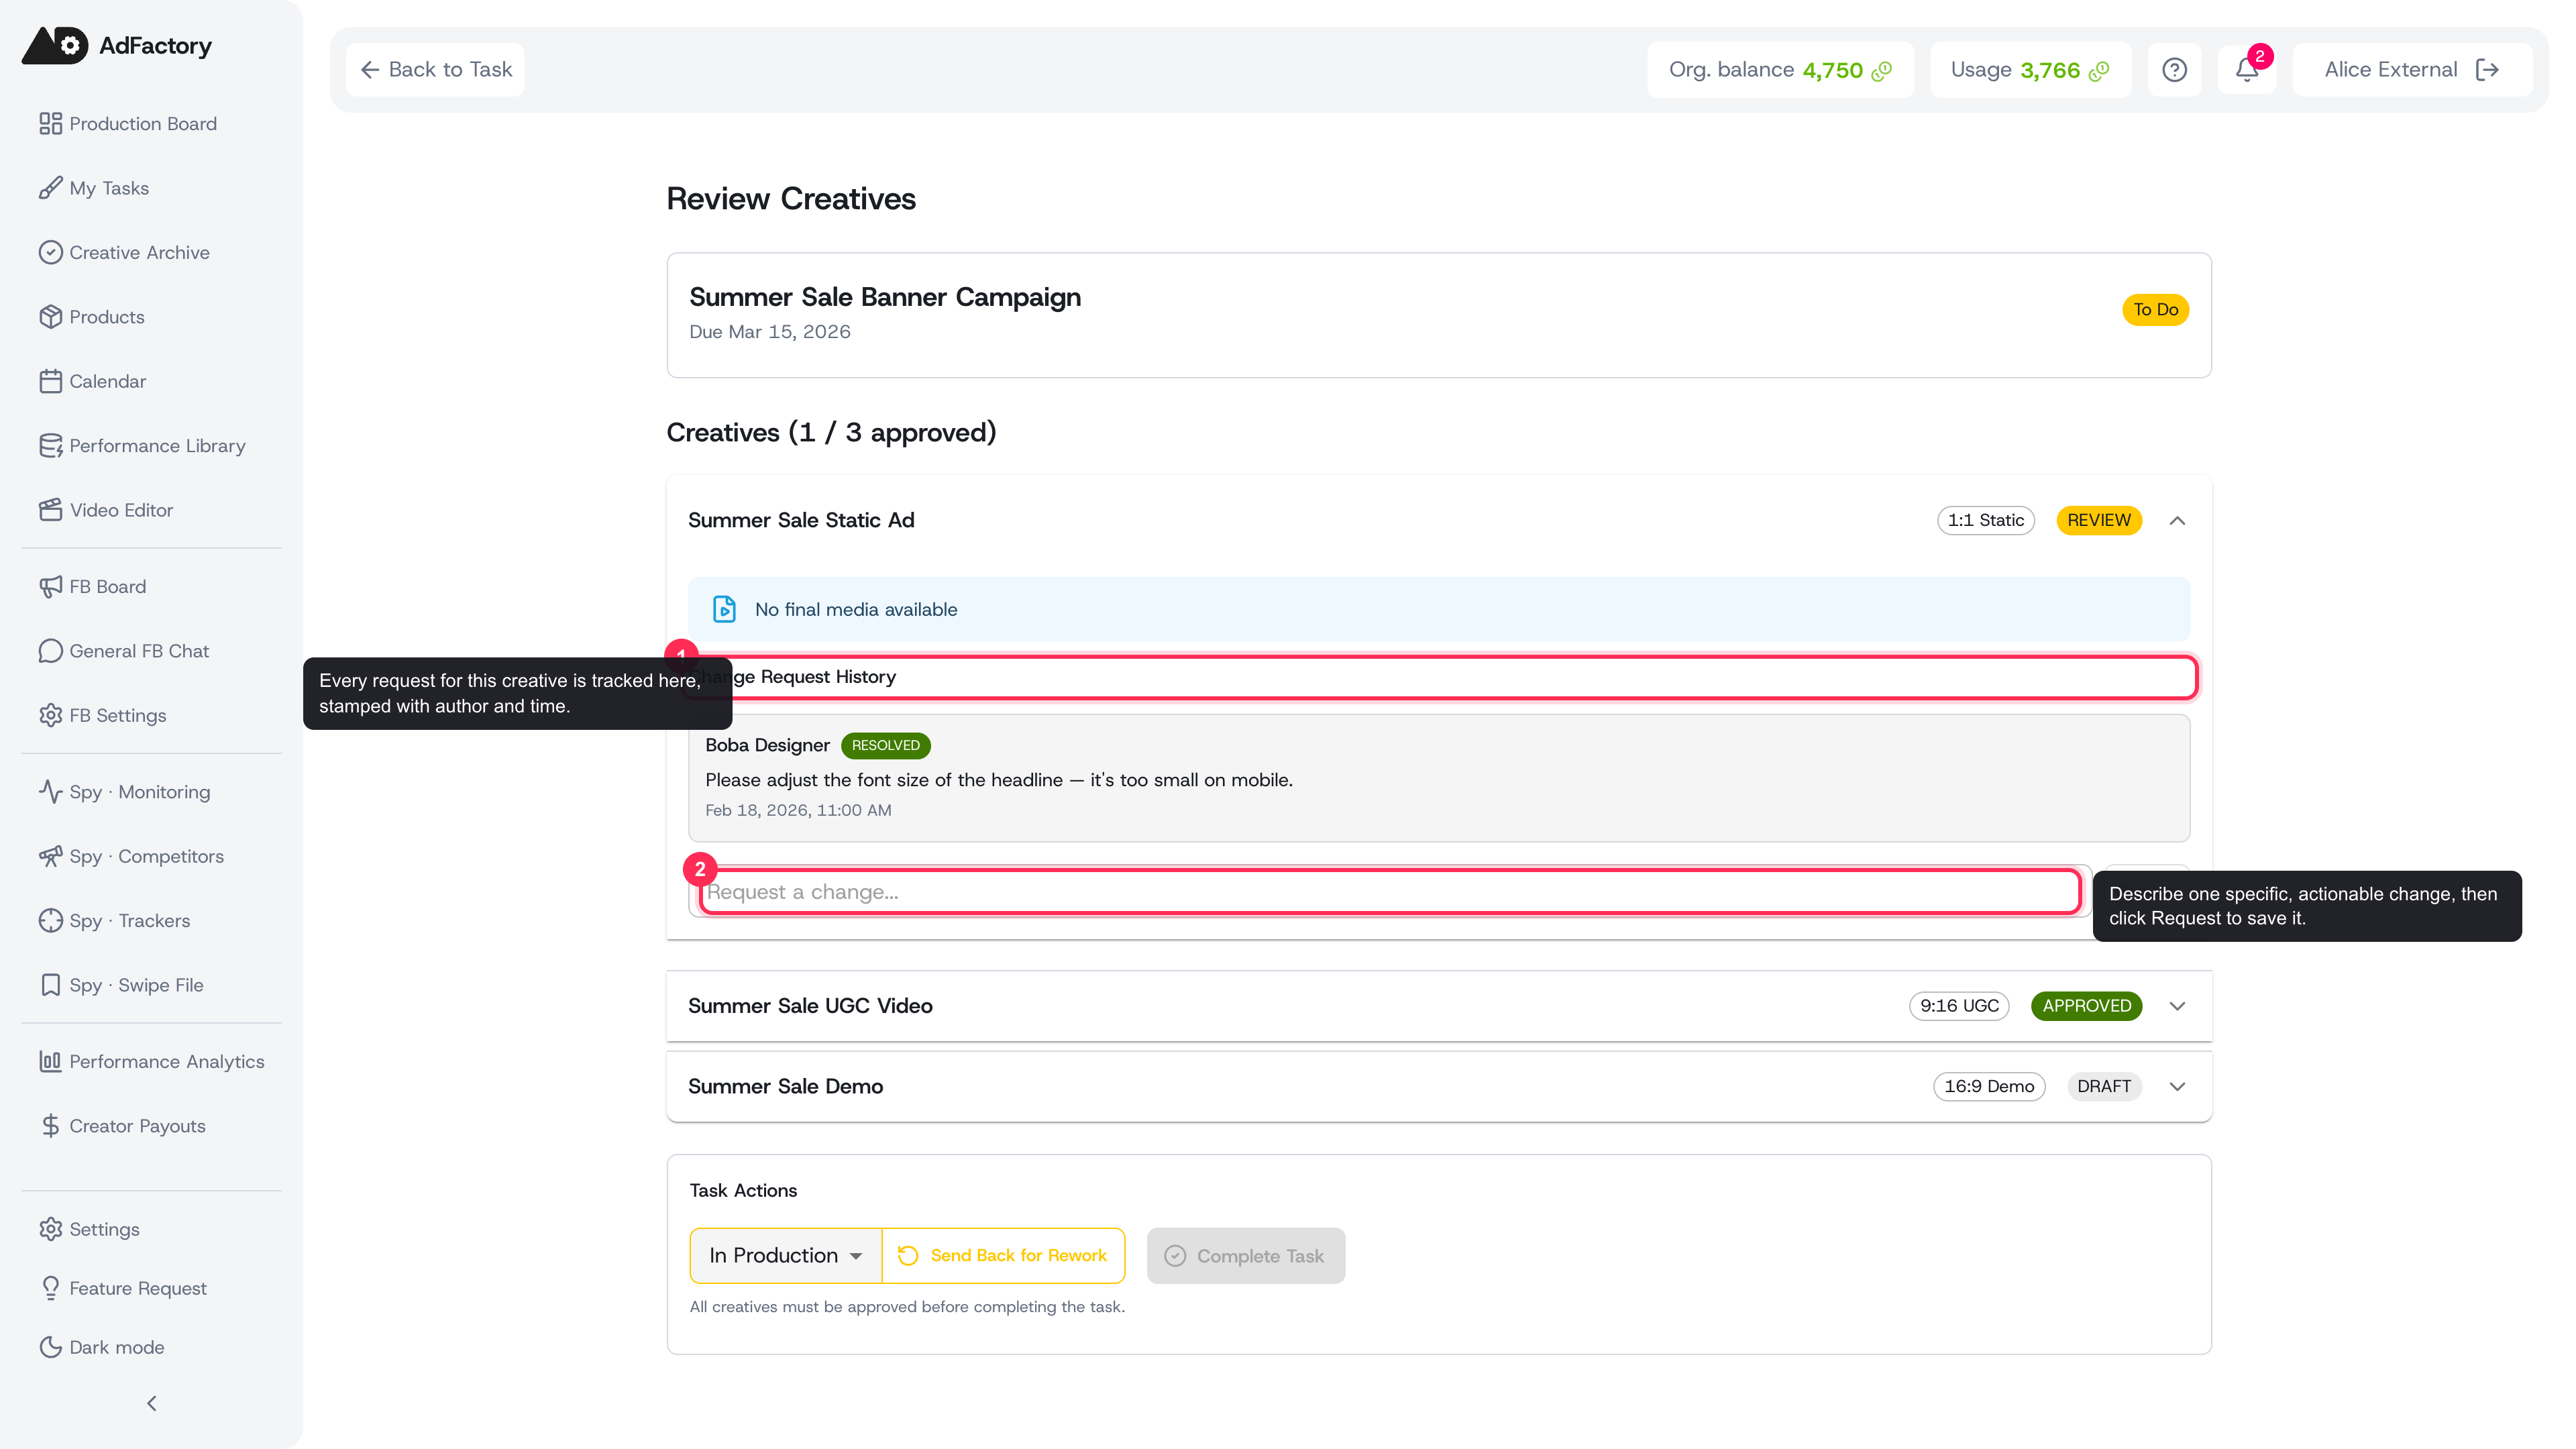Click the 9:16 UGC format tag
Viewport: 2576px width, 1449px height.
point(1958,1006)
